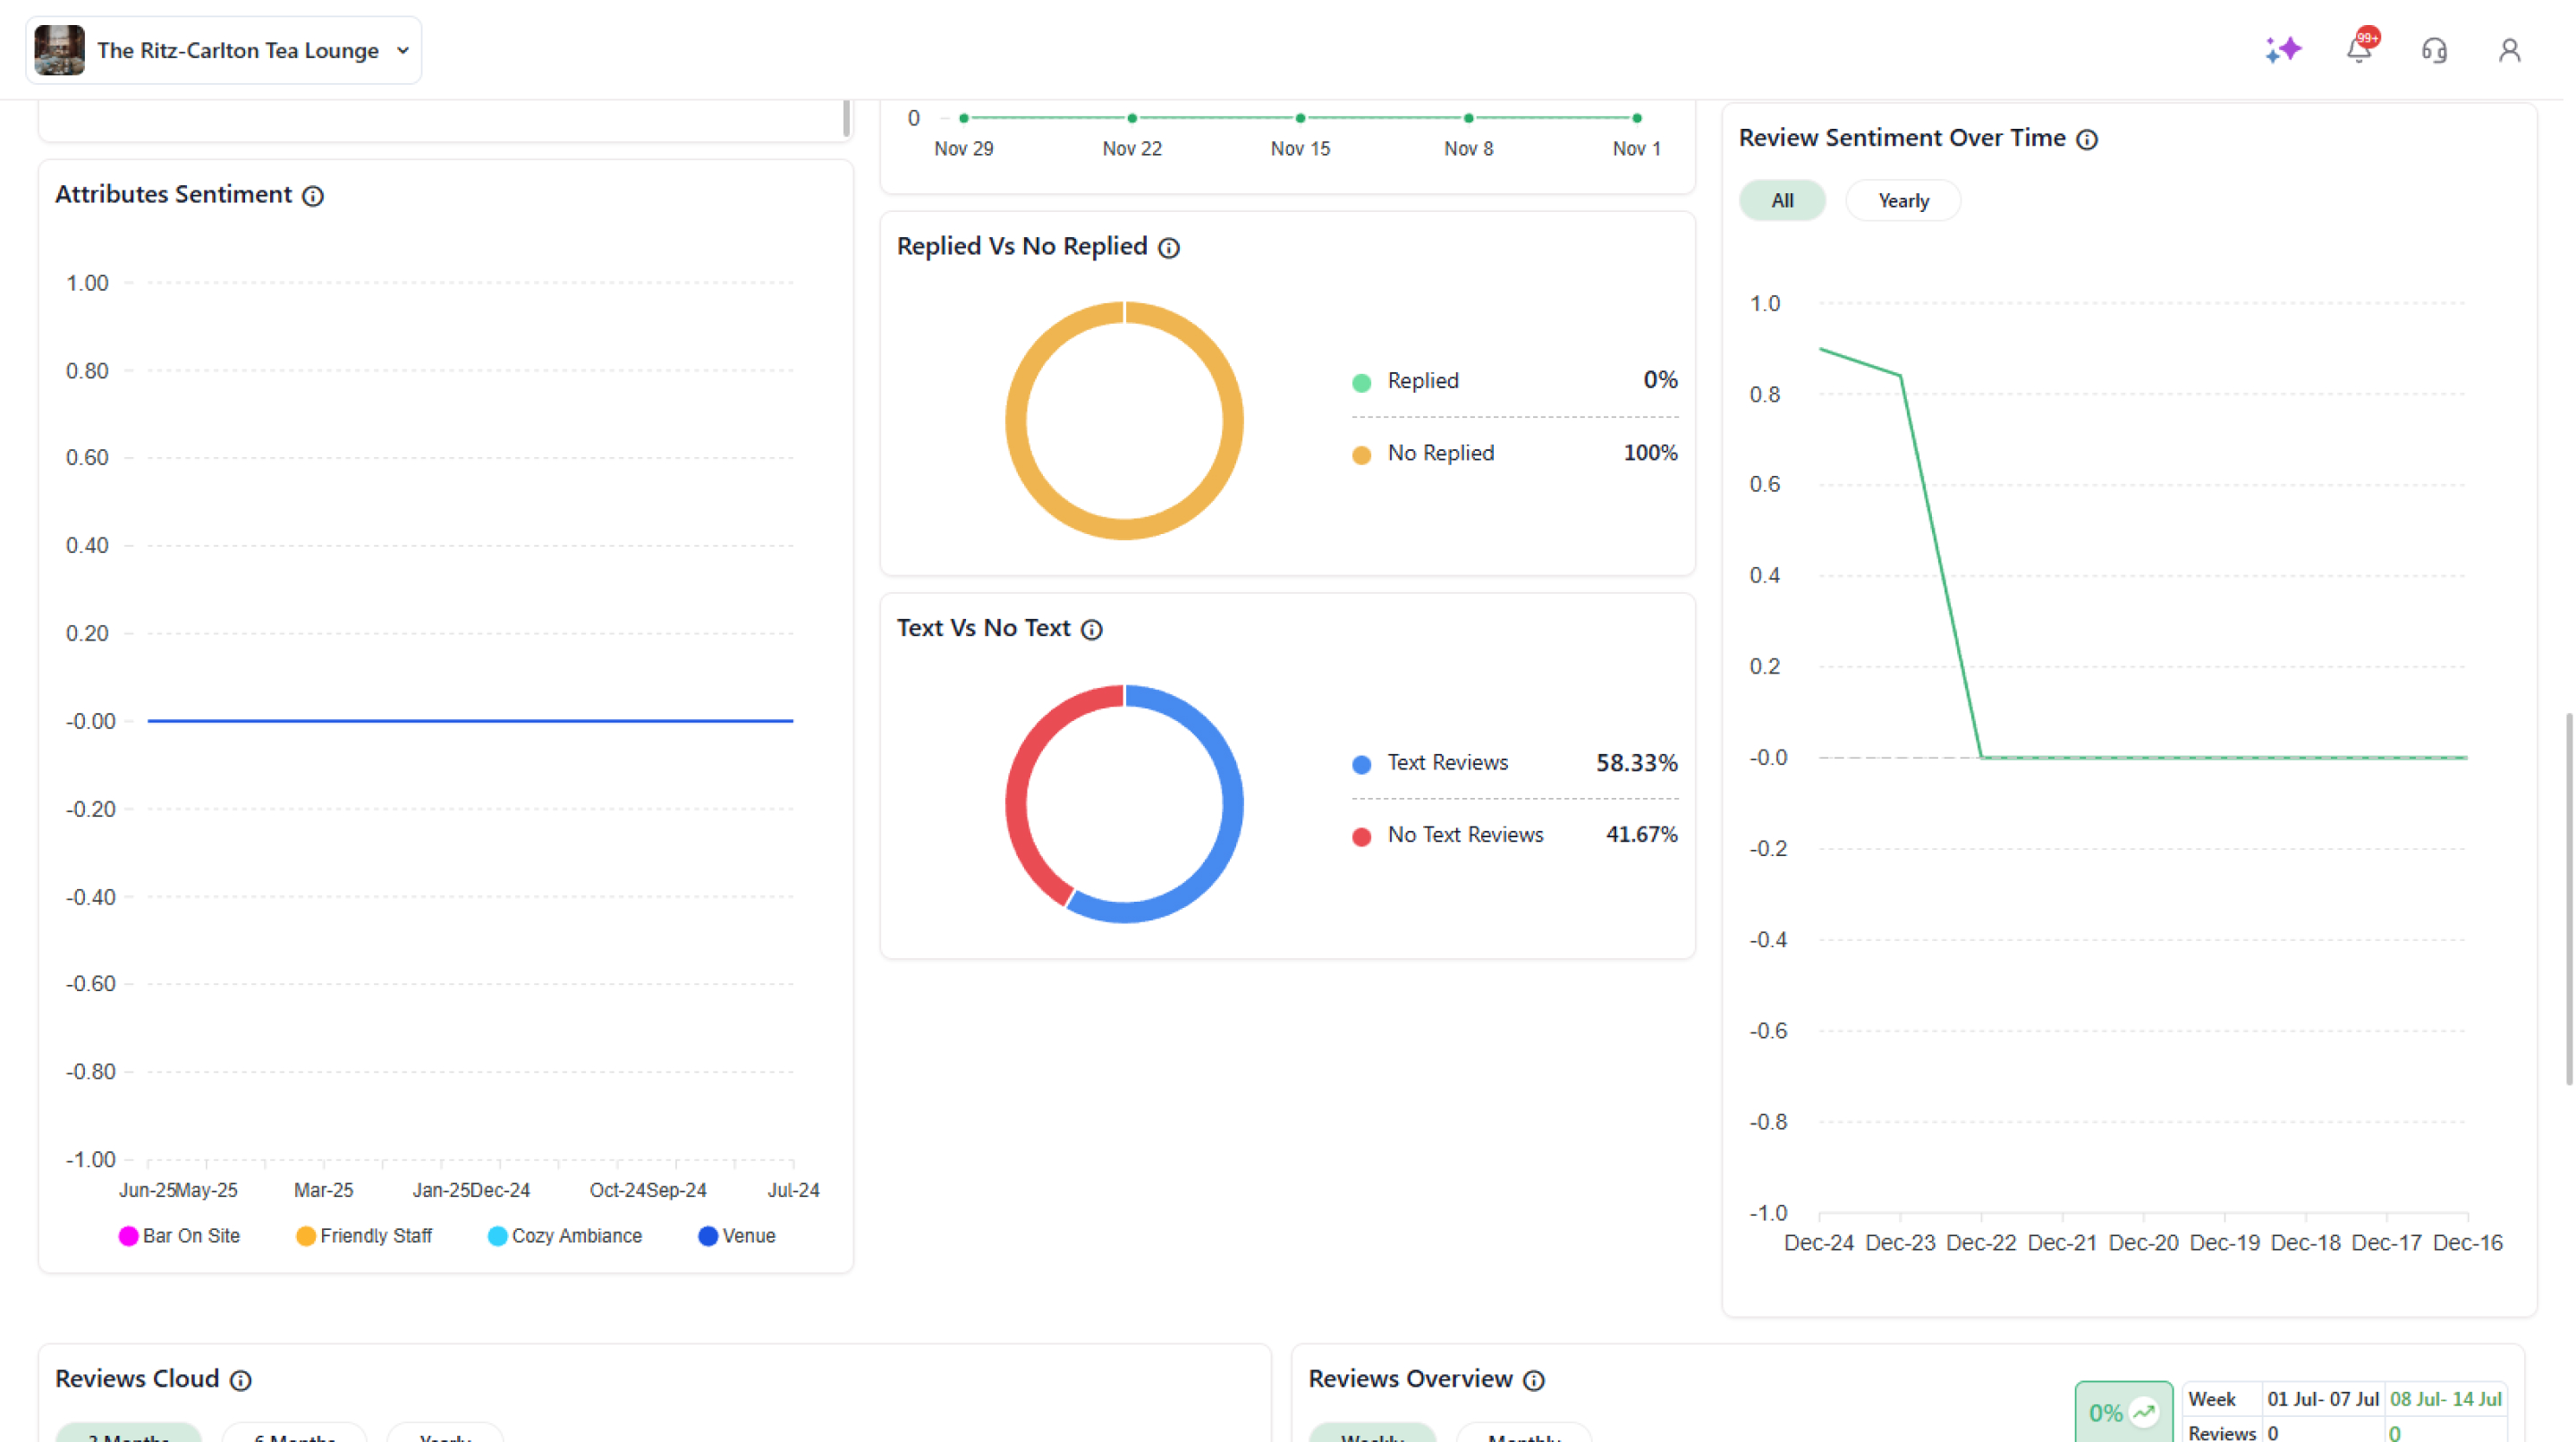Click info icon beside Attributes Sentiment
Image resolution: width=2576 pixels, height=1442 pixels.
313,196
